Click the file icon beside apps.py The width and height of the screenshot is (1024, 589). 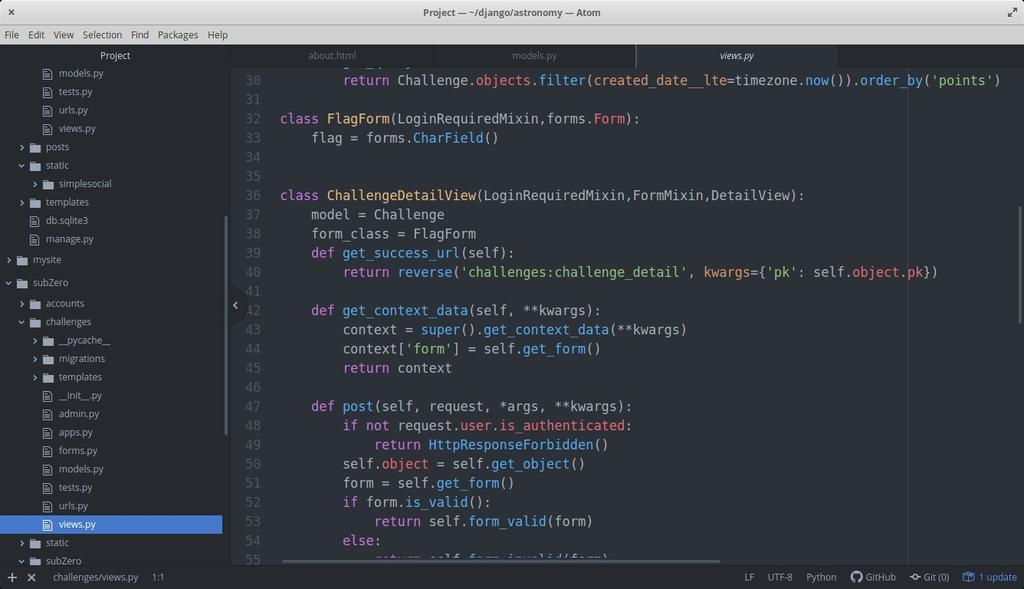(47, 433)
